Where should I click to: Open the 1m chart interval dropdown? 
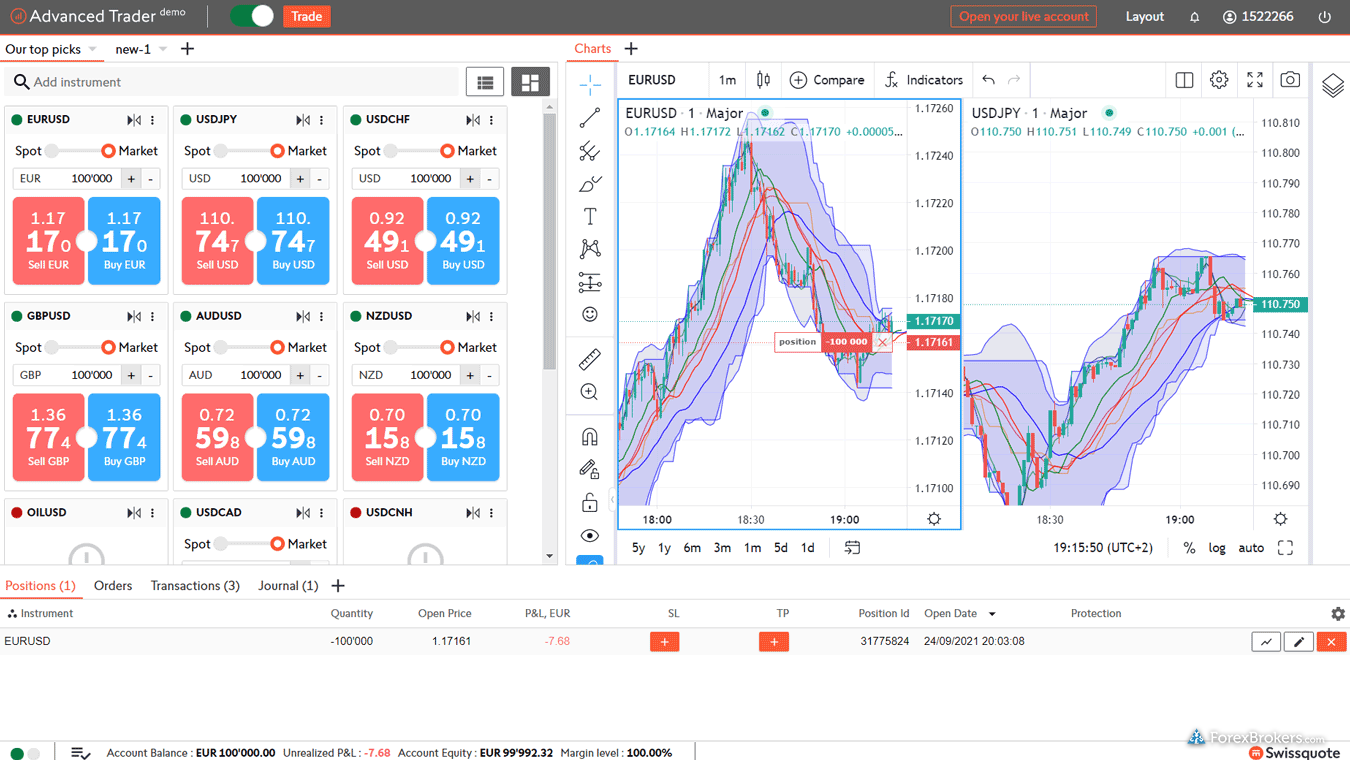pyautogui.click(x=727, y=80)
